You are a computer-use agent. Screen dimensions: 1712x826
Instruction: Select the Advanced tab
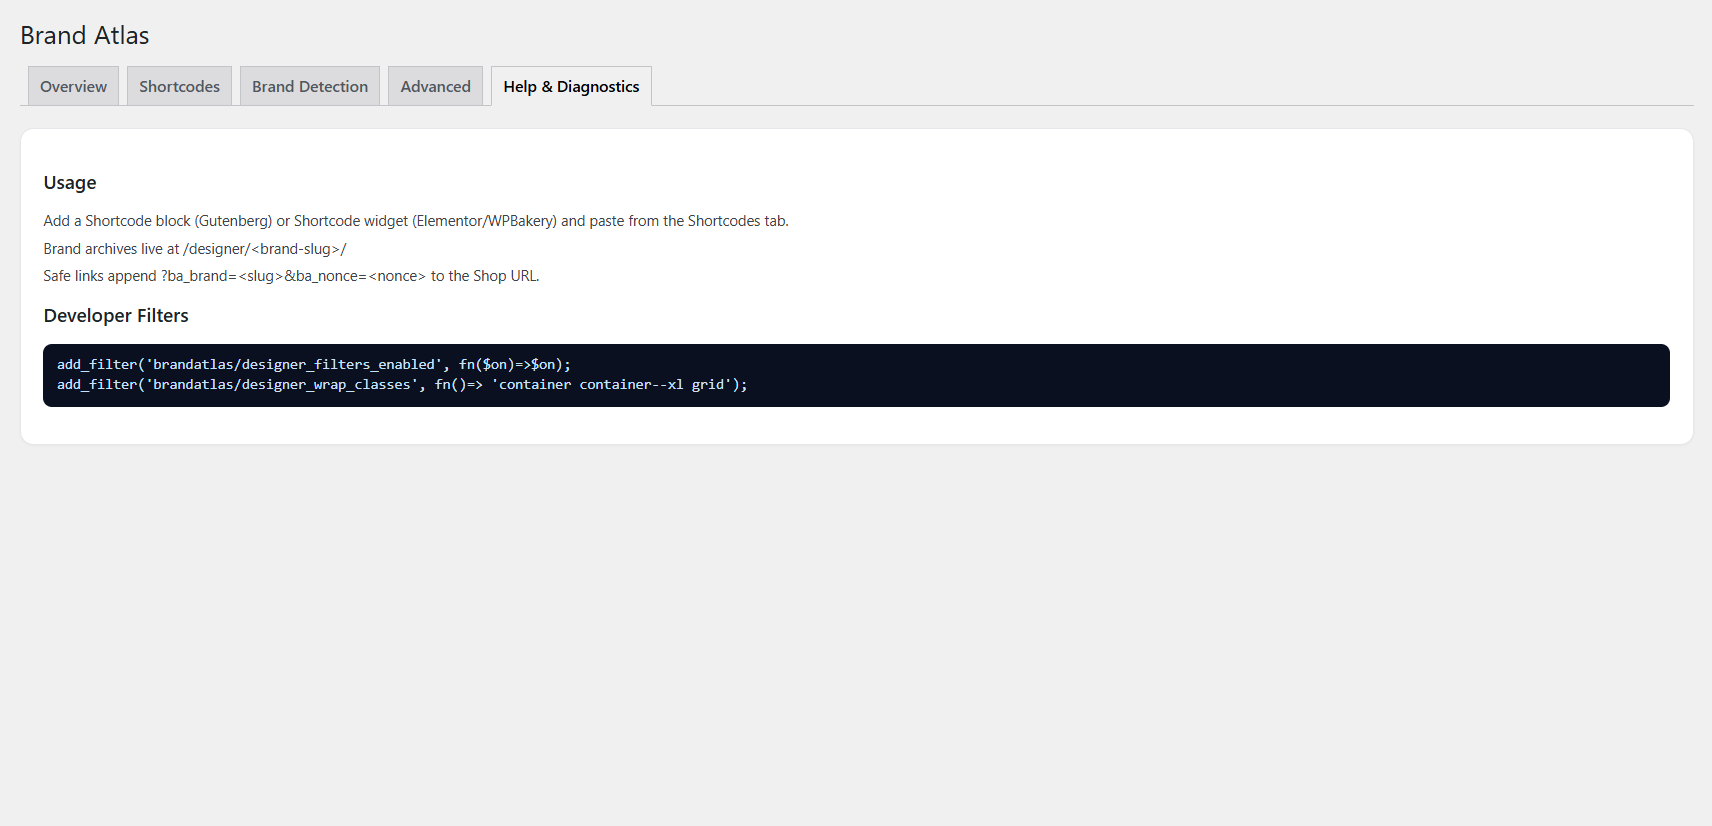point(435,86)
